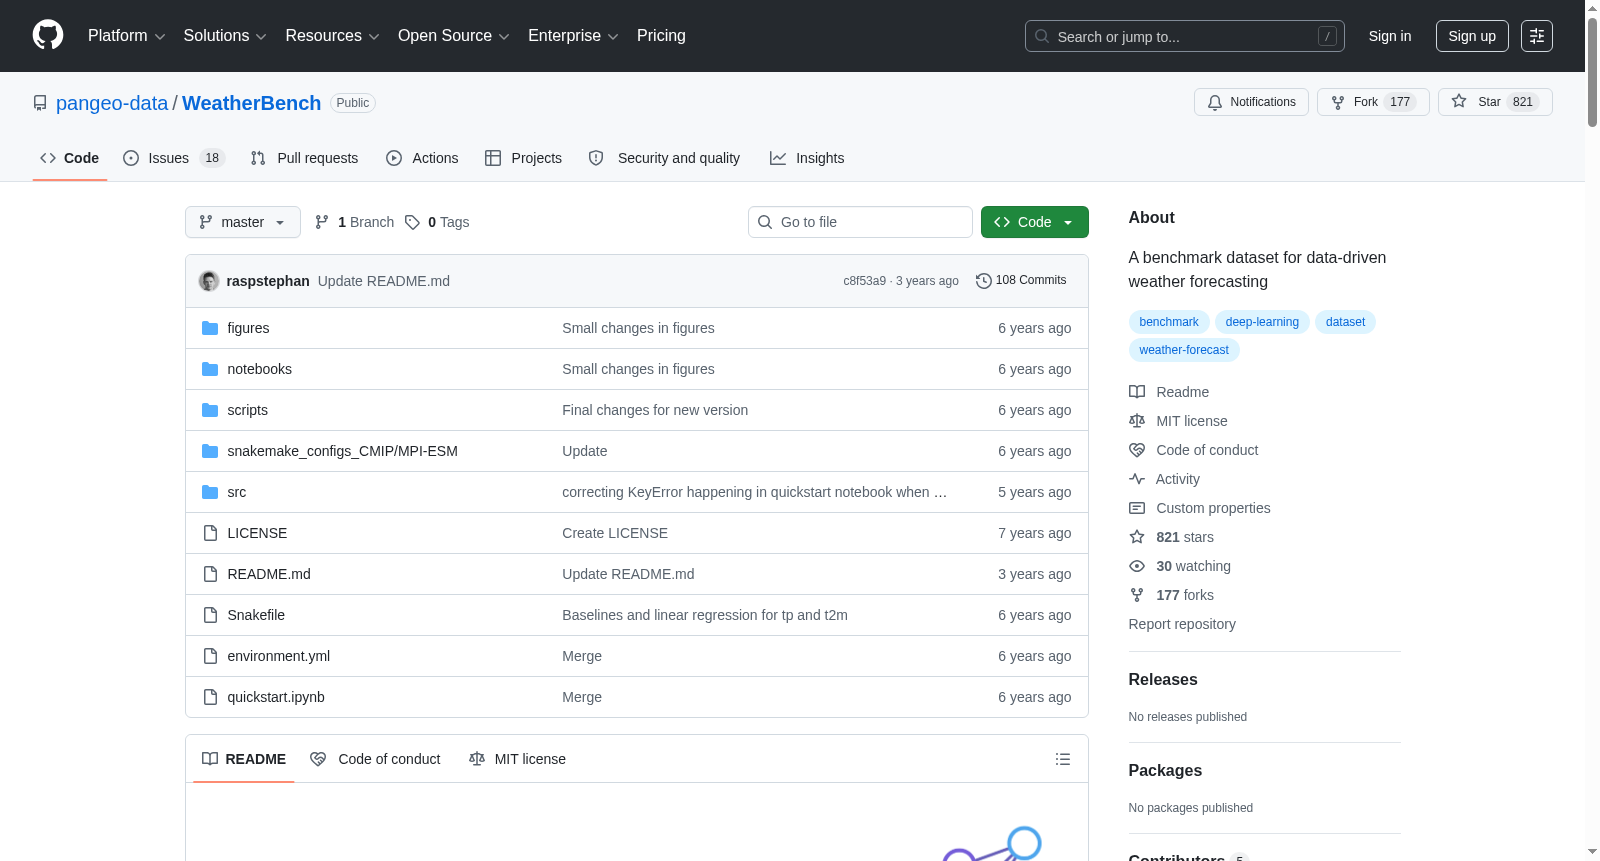The width and height of the screenshot is (1600, 861).
Task: Select the Code repository tab
Action: click(x=70, y=158)
